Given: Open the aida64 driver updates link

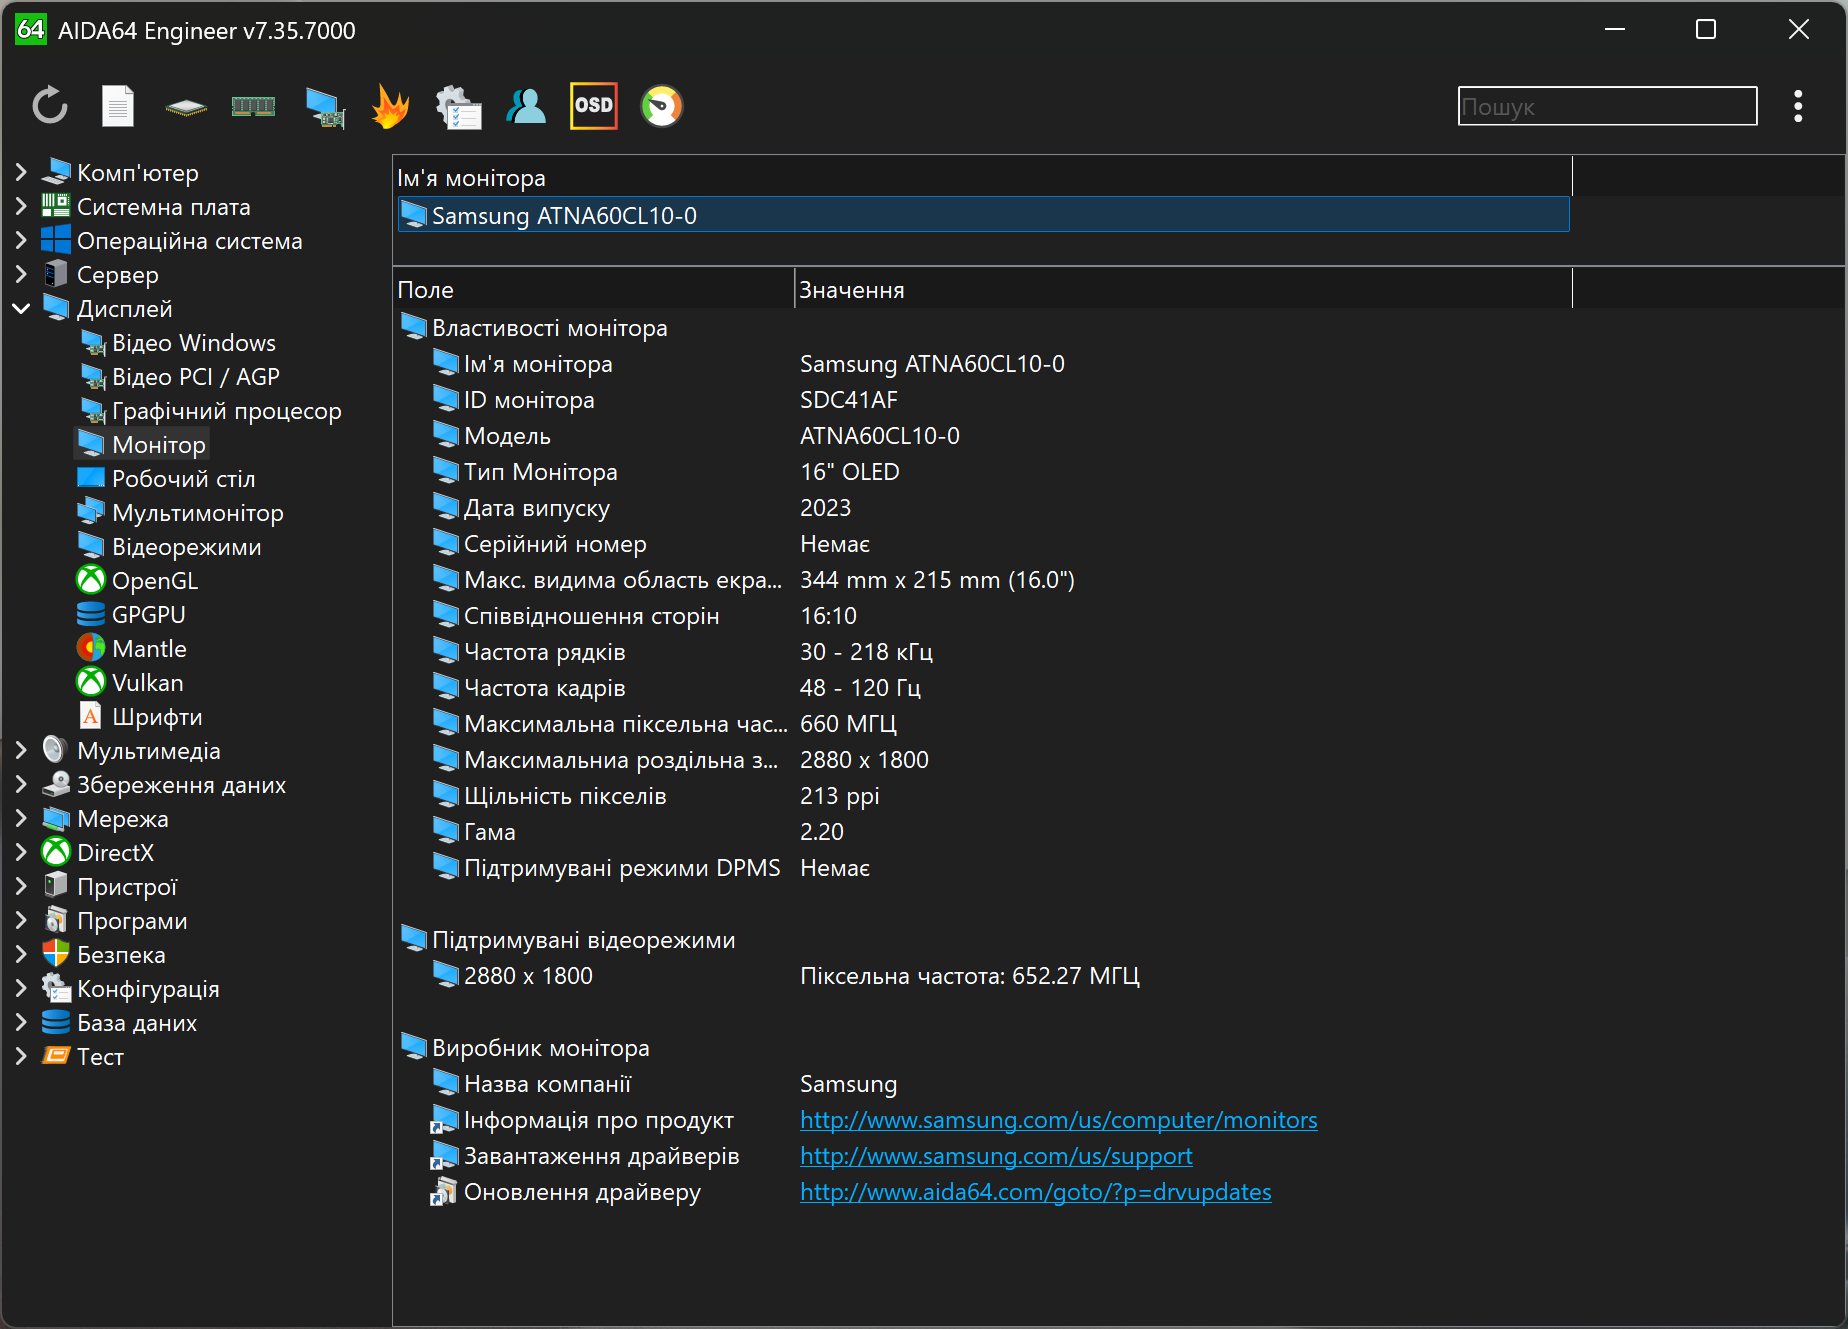Looking at the screenshot, I should [x=1035, y=1192].
